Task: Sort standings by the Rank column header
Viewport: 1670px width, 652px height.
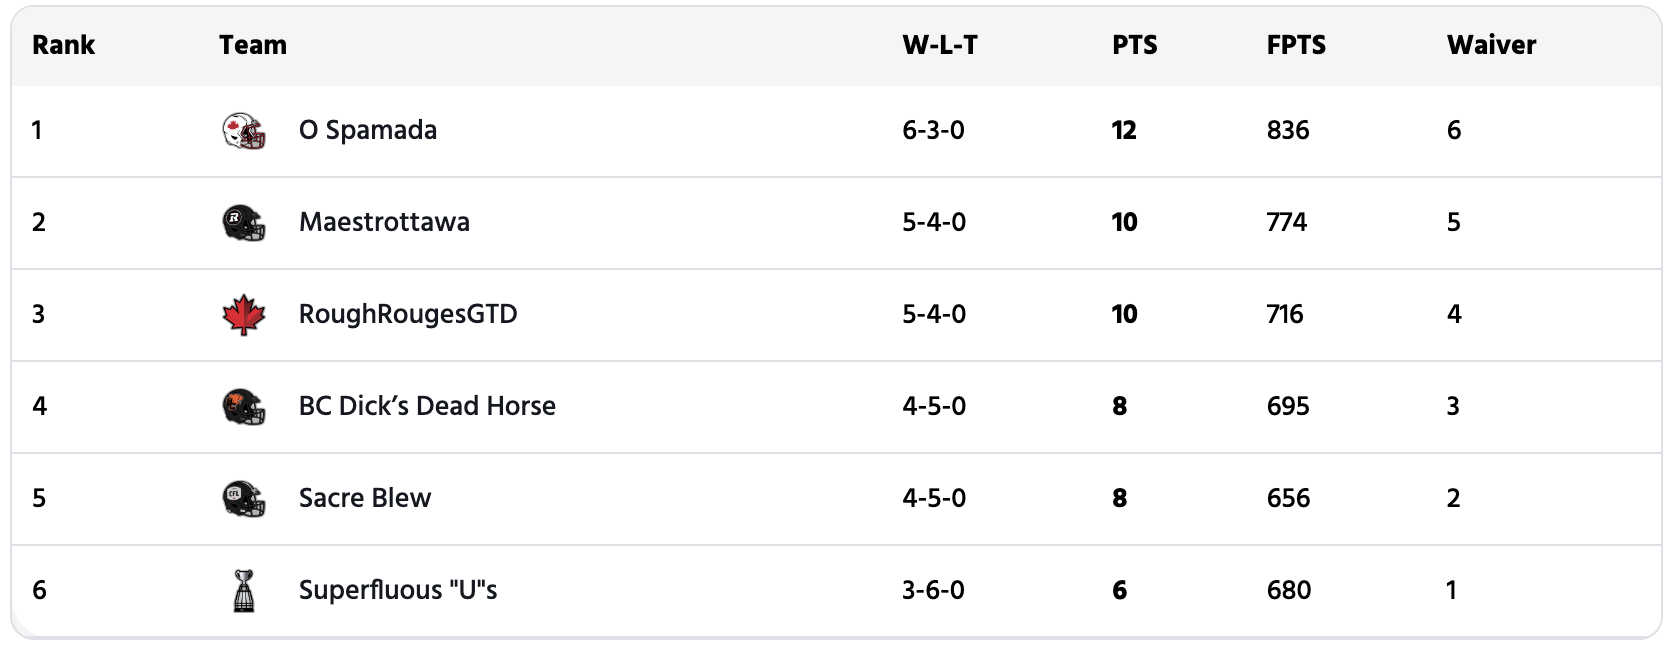Action: pos(63,45)
